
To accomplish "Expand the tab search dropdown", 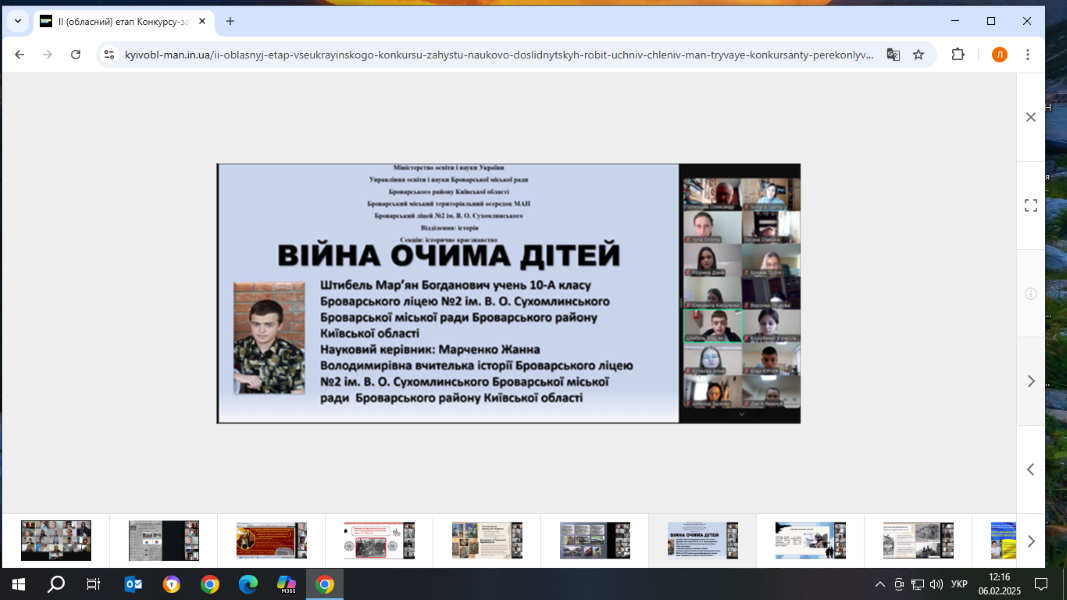I will click(x=17, y=21).
